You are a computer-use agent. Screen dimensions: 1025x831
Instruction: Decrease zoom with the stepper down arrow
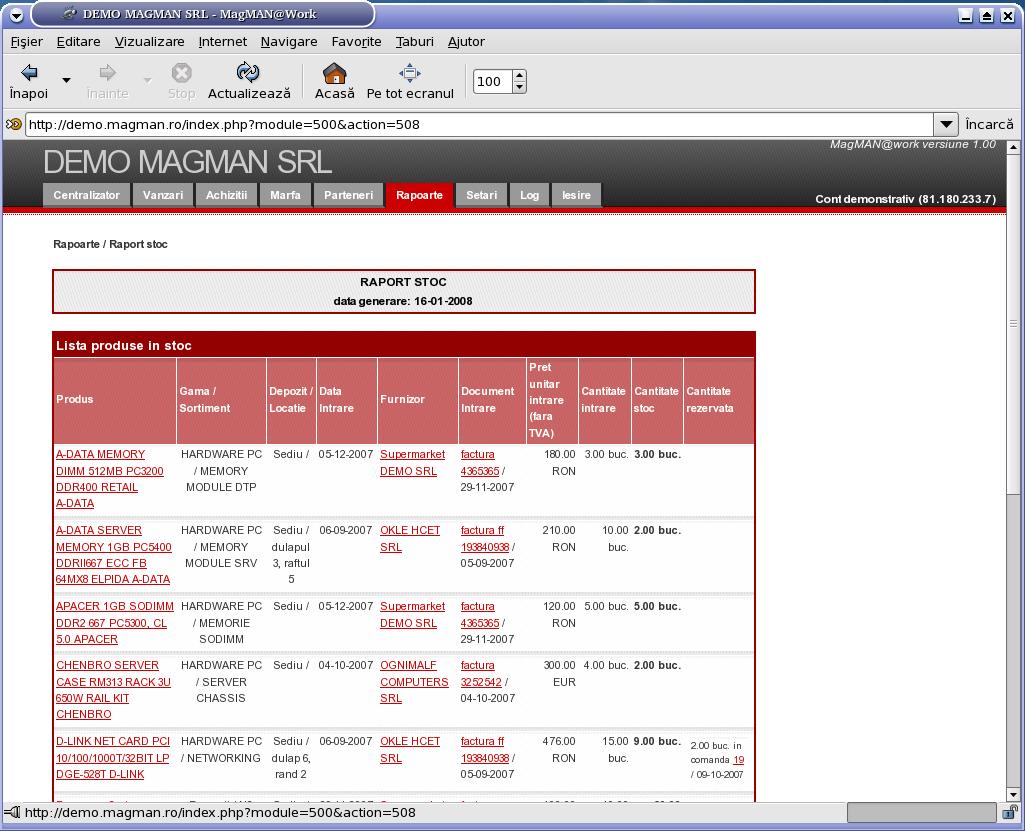click(520, 88)
